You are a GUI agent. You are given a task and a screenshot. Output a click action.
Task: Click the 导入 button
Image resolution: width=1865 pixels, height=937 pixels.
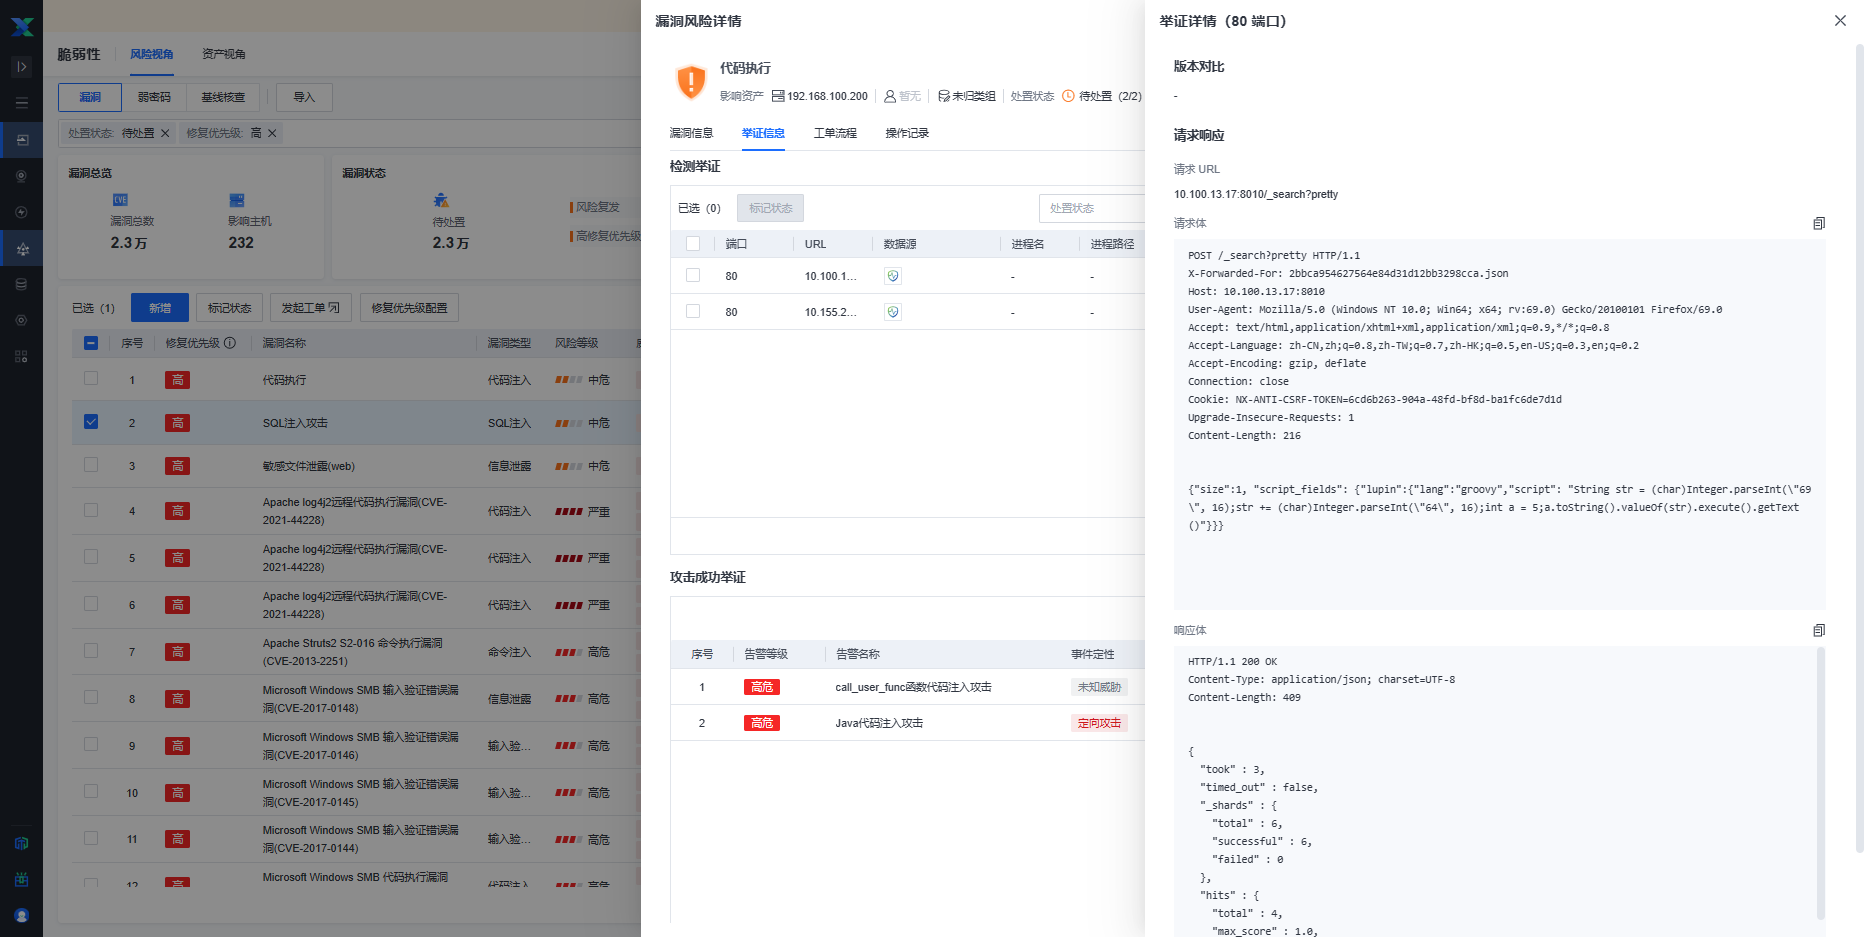click(x=304, y=97)
